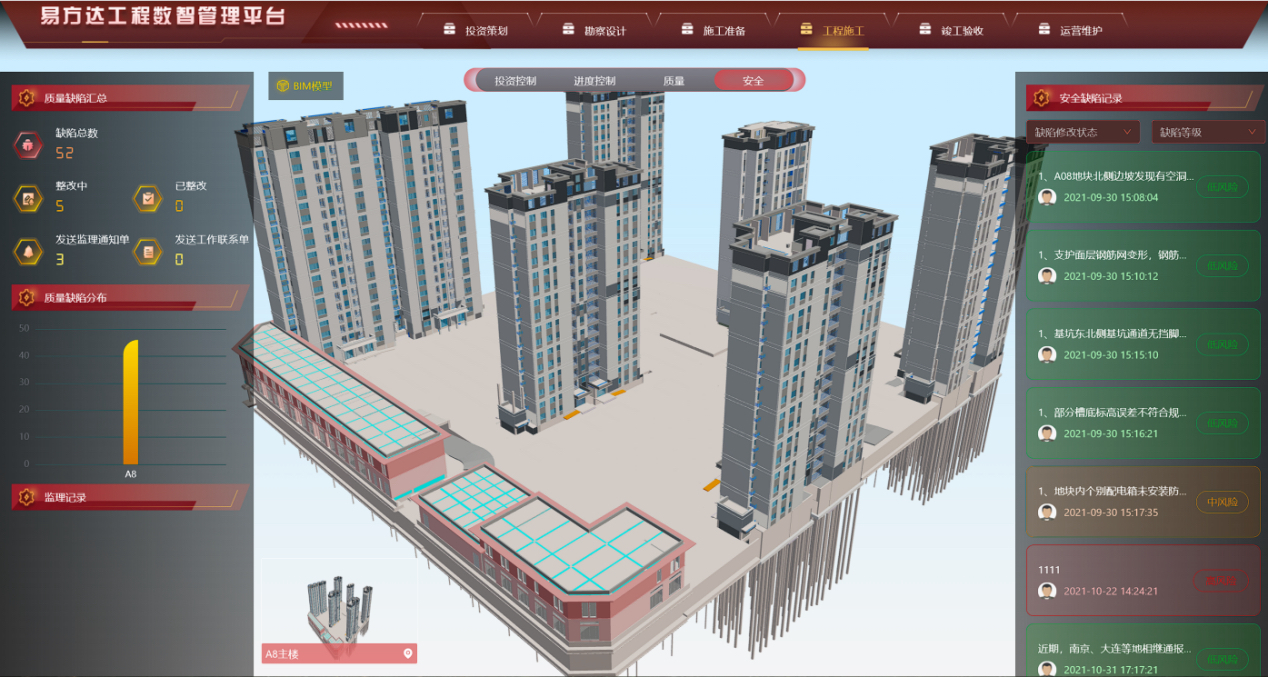Open the 竣工验收 top navigation tab
The image size is (1268, 677).
[x=951, y=30]
